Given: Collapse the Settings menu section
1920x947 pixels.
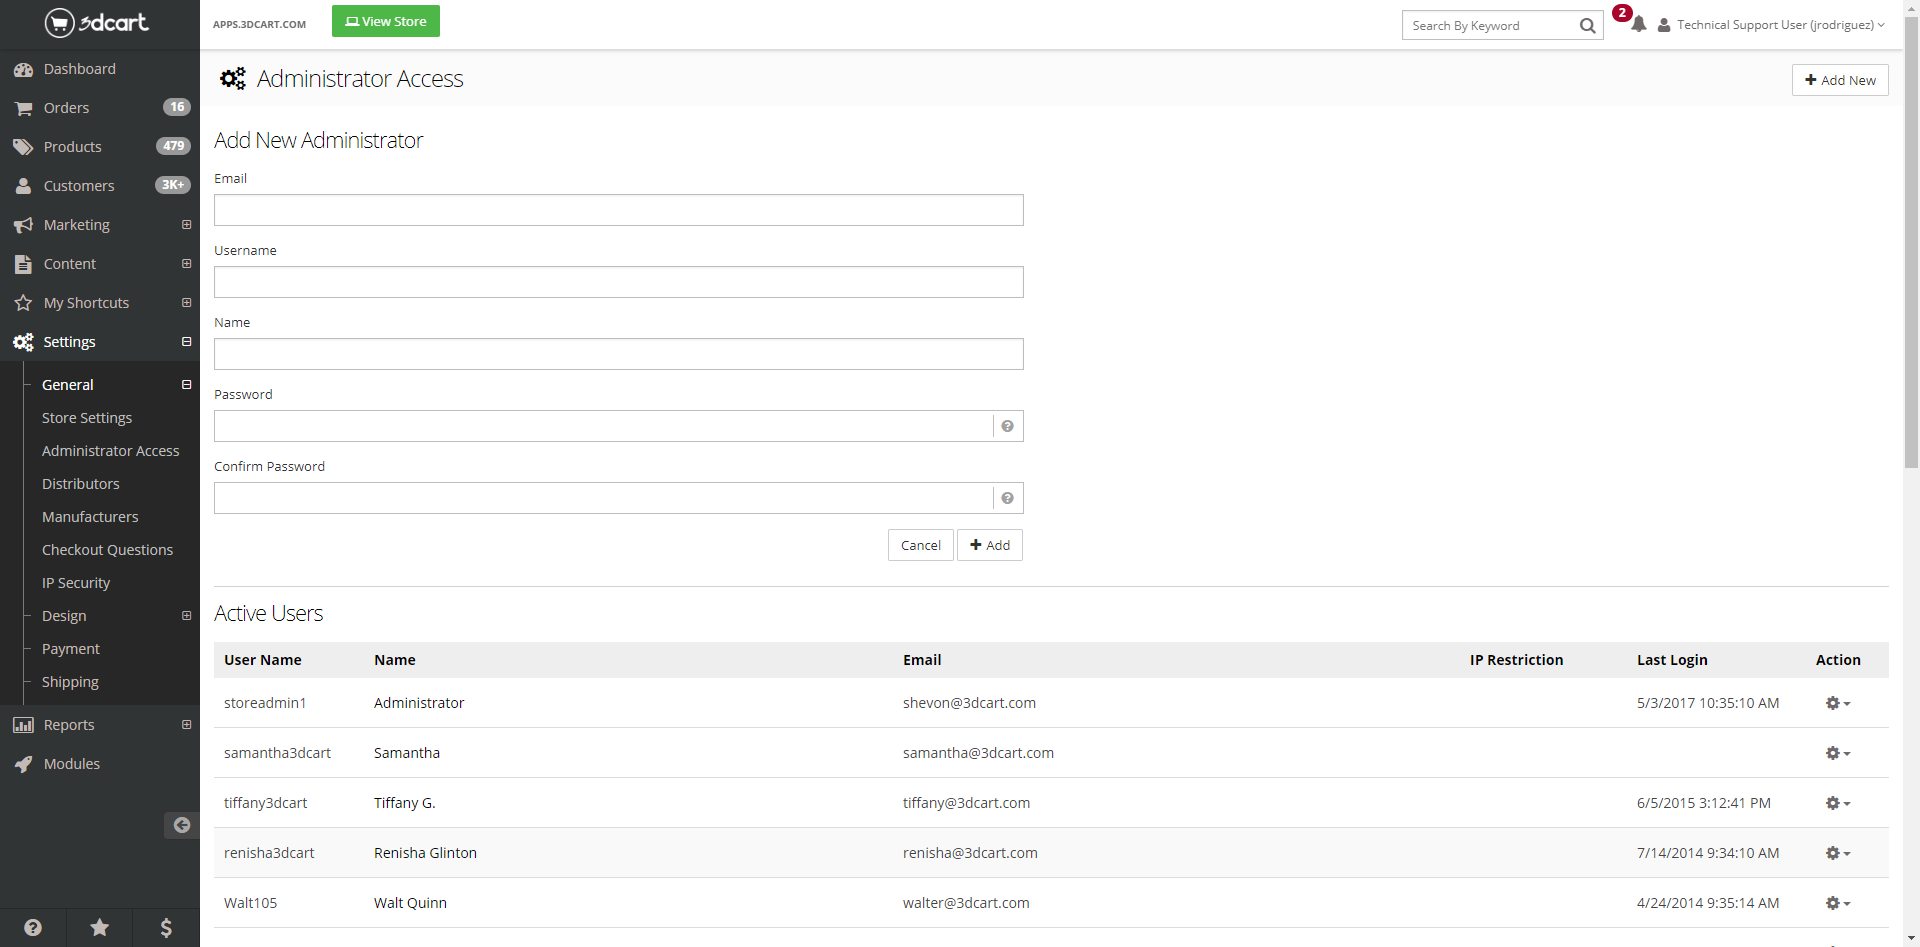Looking at the screenshot, I should (x=186, y=342).
